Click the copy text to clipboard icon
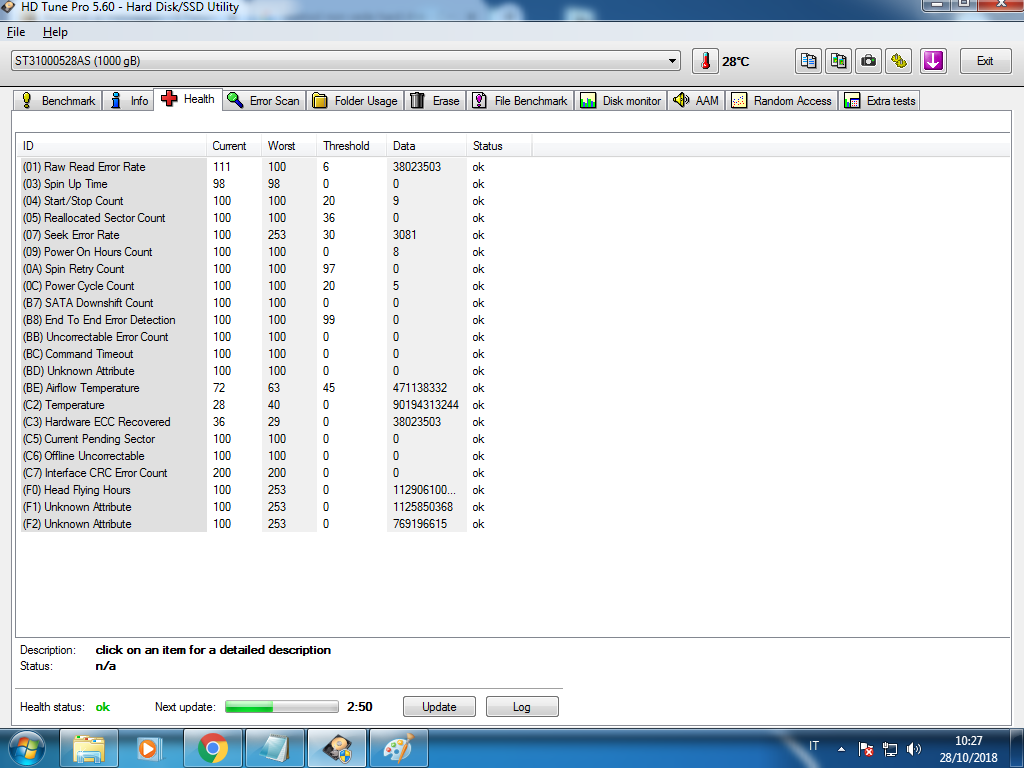This screenshot has height=768, width=1024. (x=808, y=61)
